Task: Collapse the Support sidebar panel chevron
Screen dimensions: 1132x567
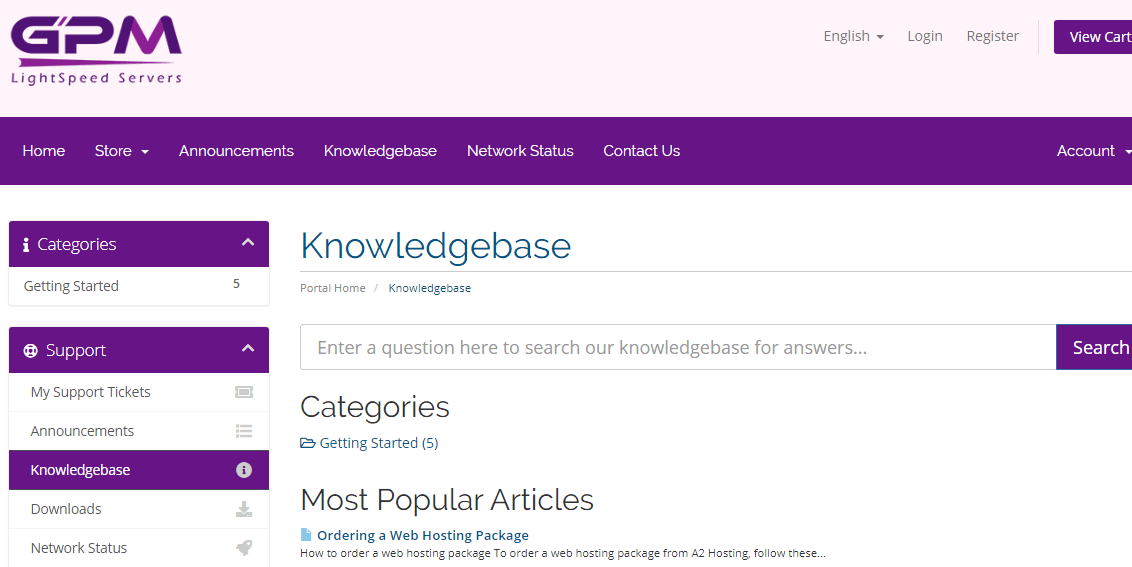Action: 248,348
